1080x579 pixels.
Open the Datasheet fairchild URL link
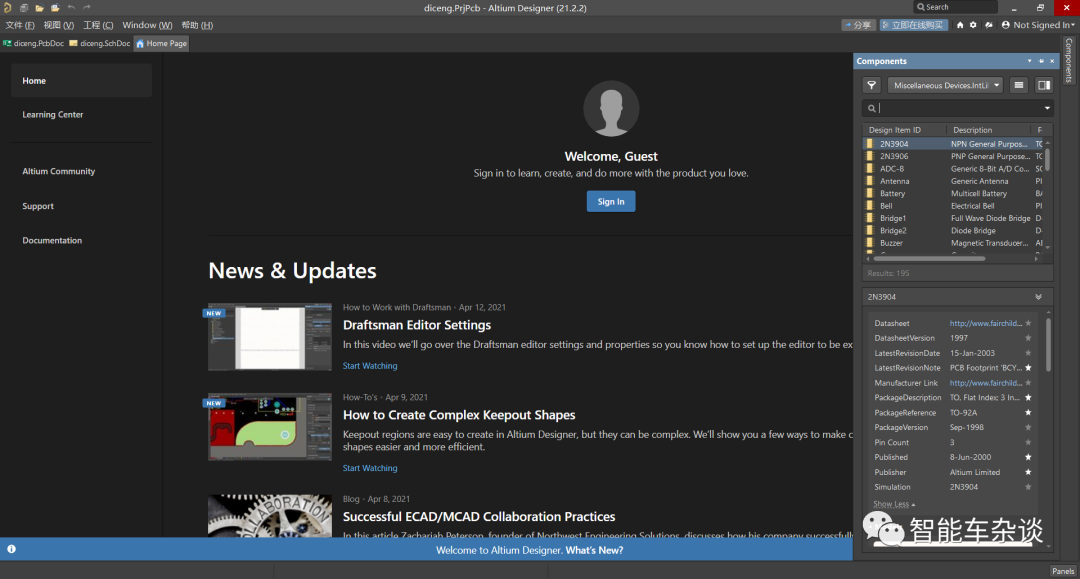click(986, 323)
